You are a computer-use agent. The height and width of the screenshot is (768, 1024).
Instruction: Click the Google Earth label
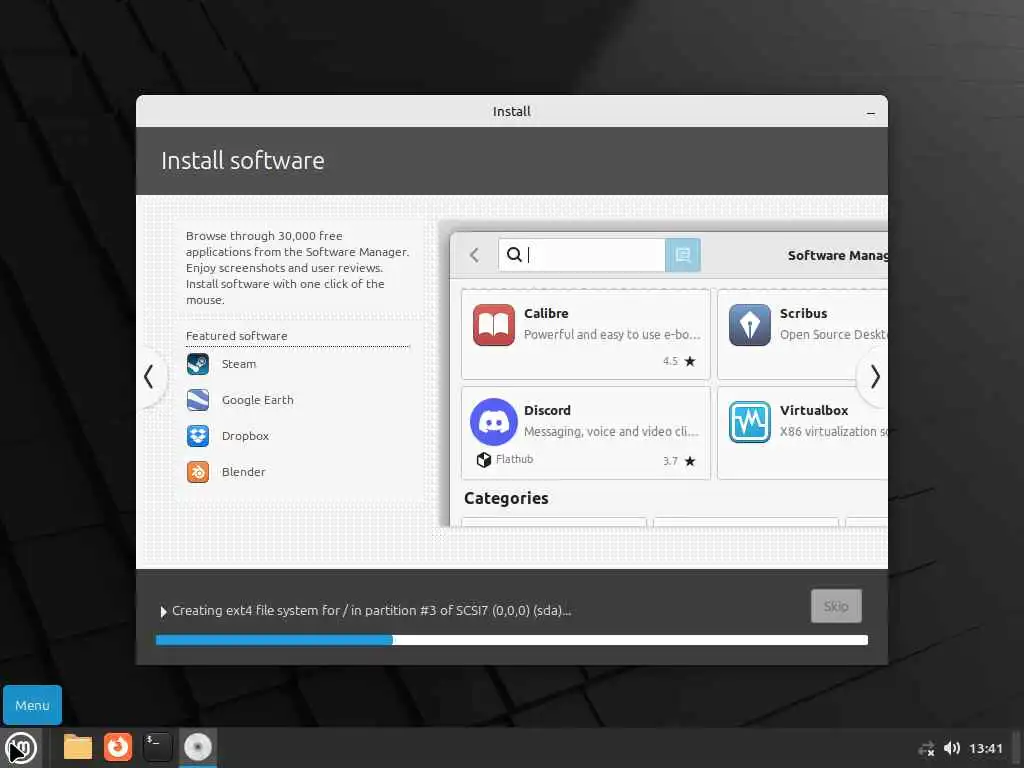point(257,400)
